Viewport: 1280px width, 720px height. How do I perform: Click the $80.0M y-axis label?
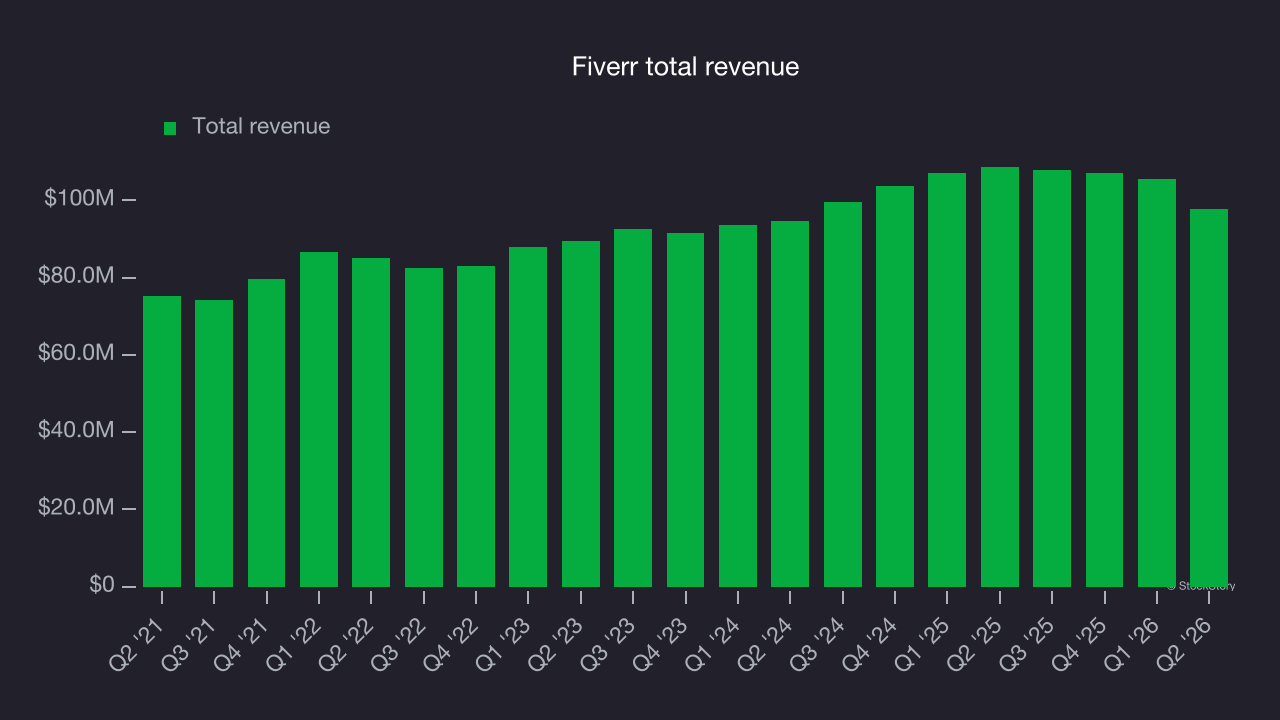(x=75, y=276)
